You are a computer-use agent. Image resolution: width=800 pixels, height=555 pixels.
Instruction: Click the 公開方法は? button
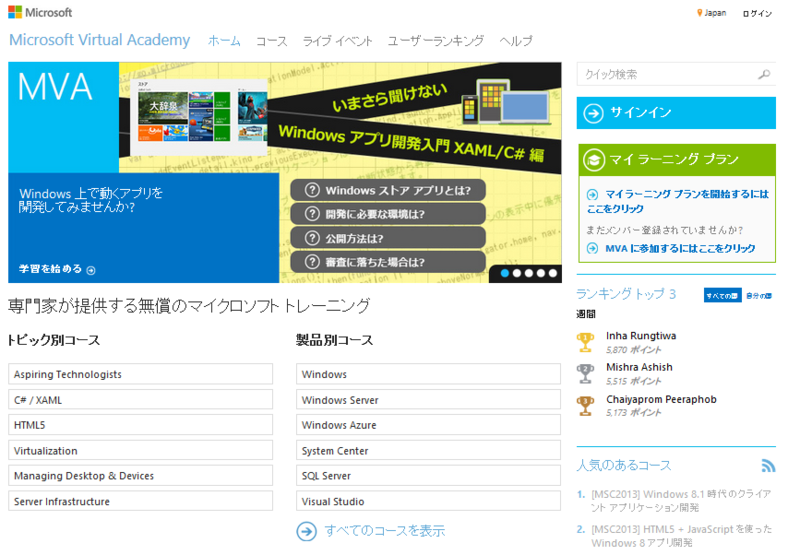(x=388, y=238)
